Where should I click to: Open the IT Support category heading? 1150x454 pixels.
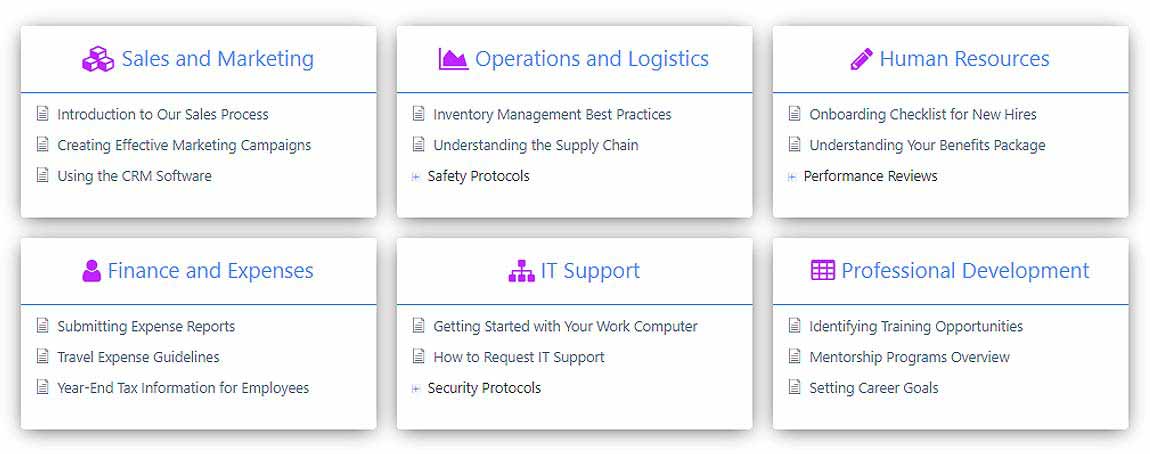click(590, 271)
